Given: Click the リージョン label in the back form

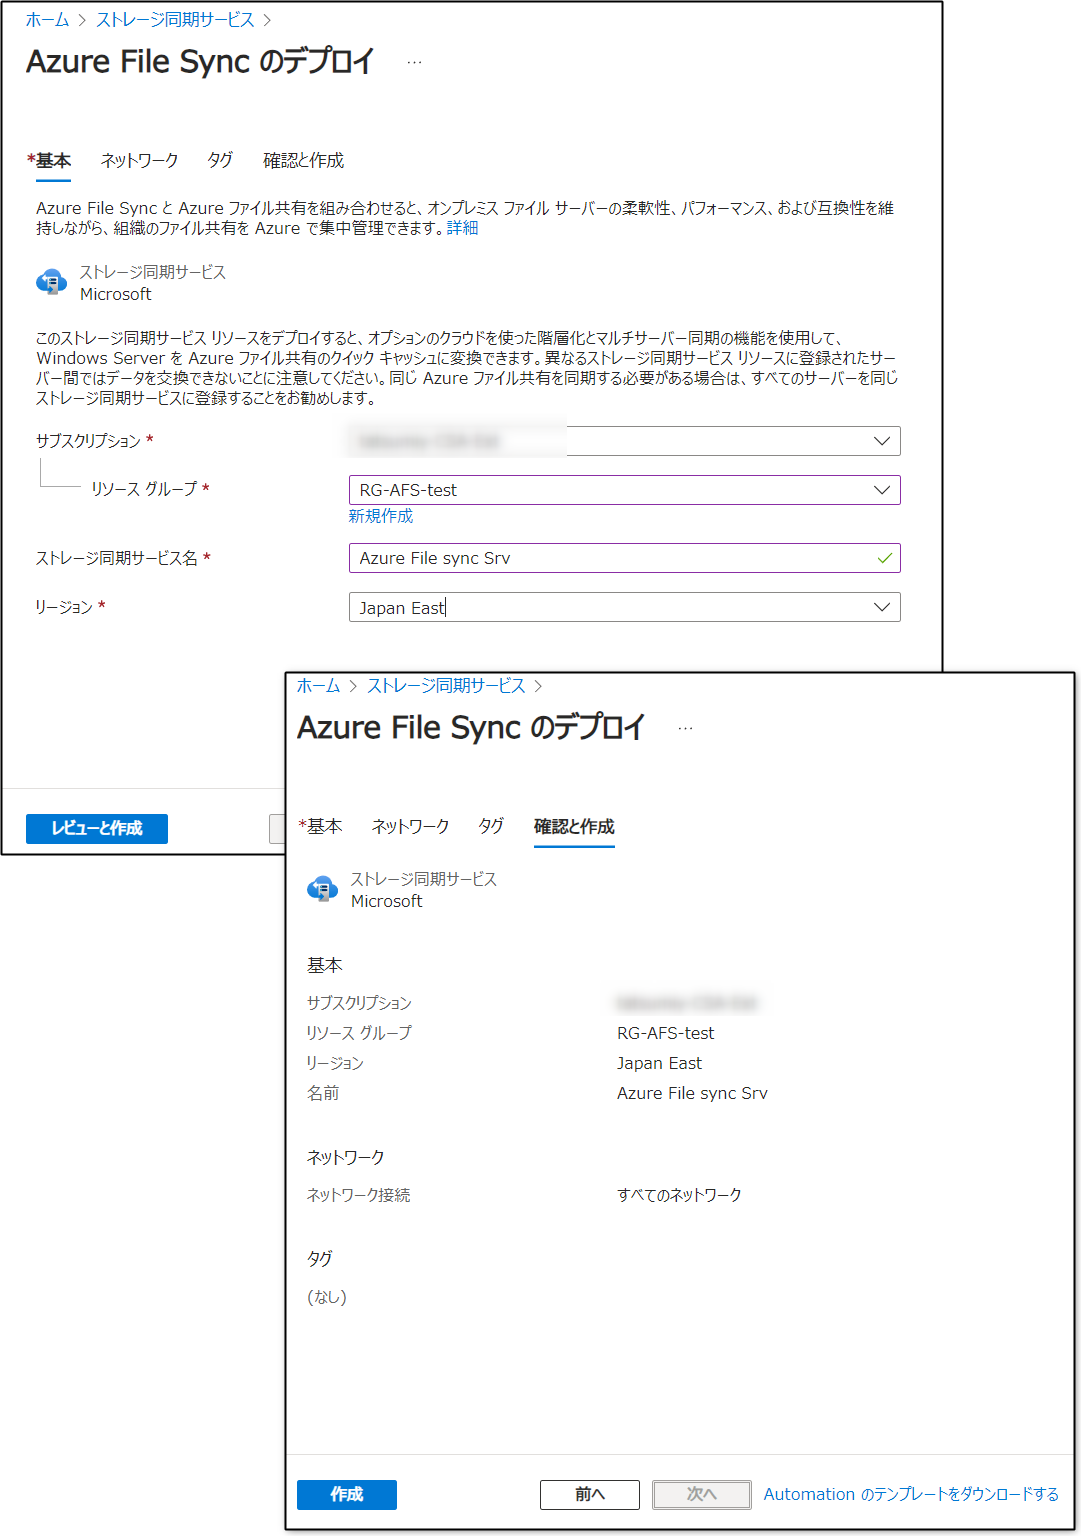Looking at the screenshot, I should click(64, 607).
